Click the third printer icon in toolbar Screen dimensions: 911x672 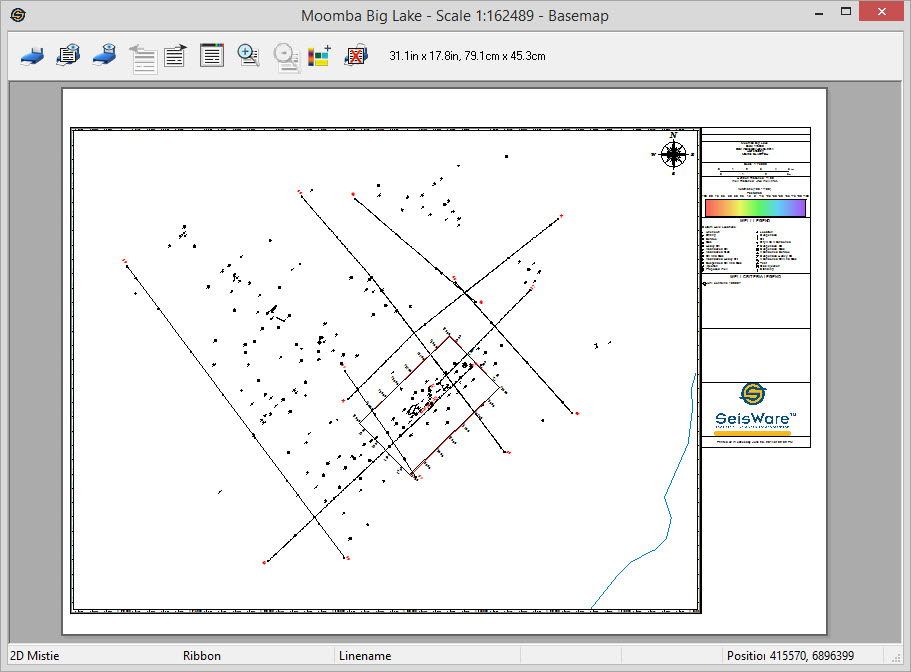point(105,56)
